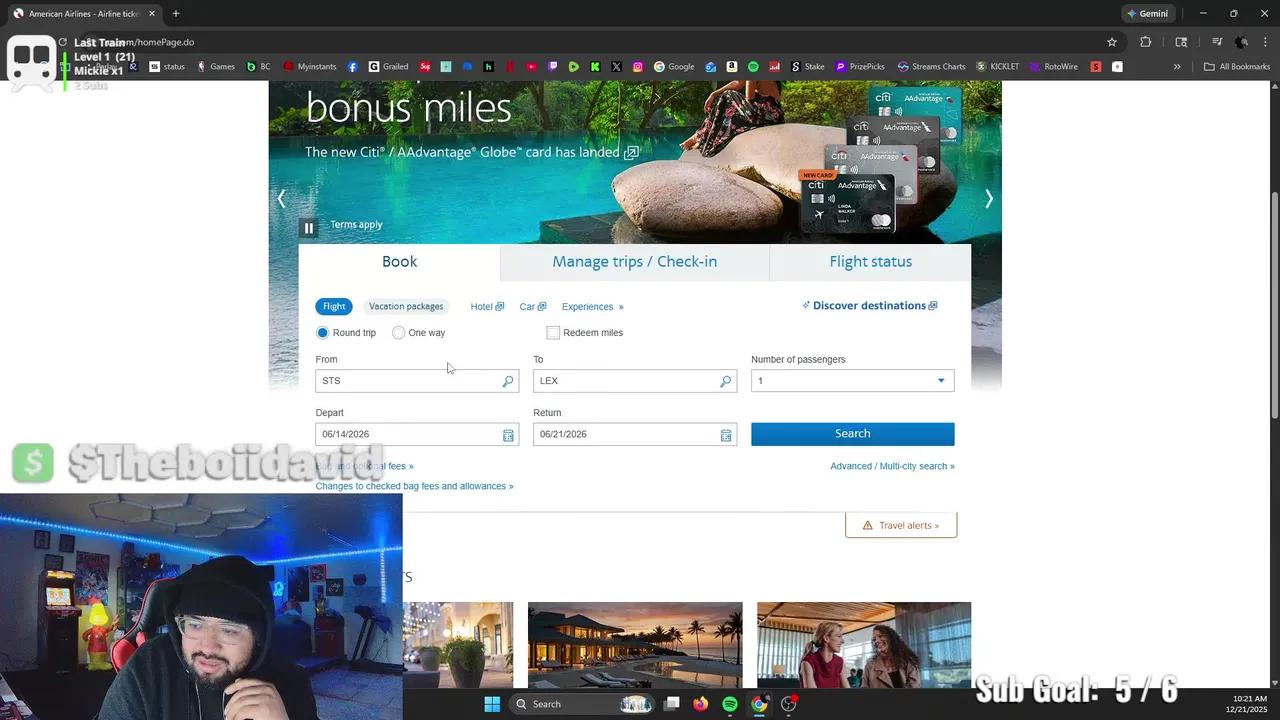Click Task View icon on taskbar
Screen dimensions: 1280x720
[672, 704]
